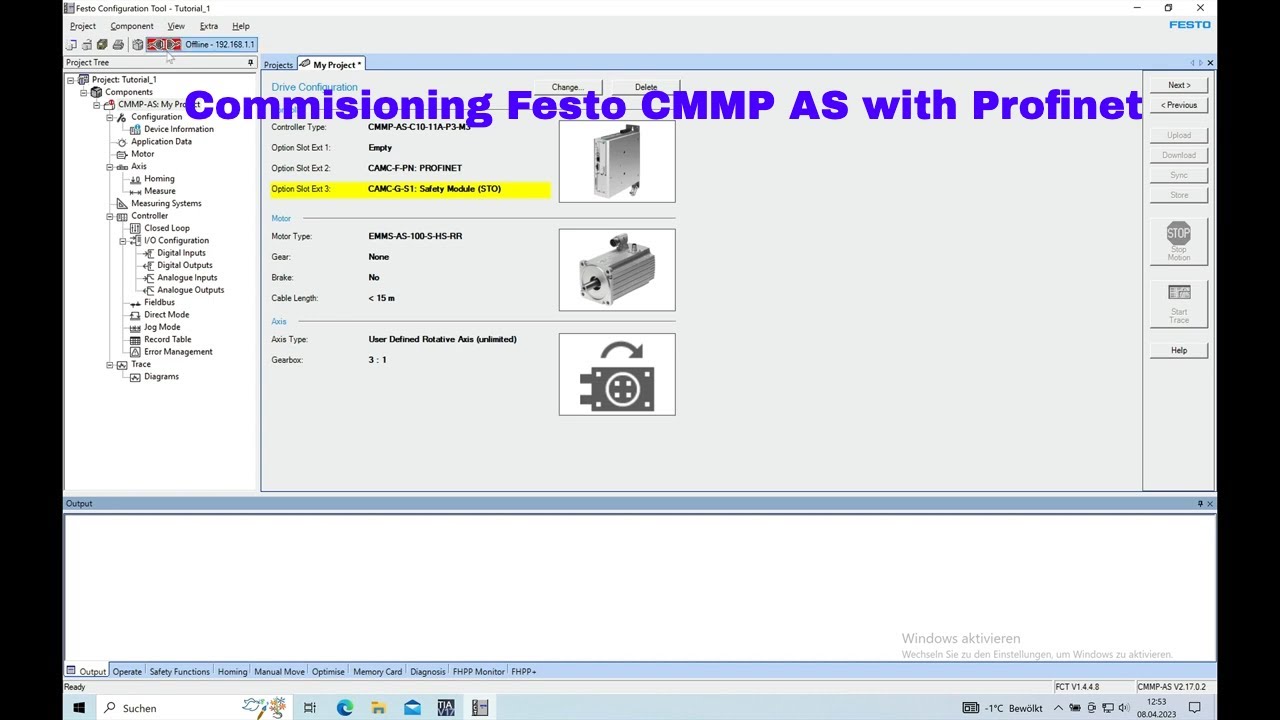Click the red offline connection icon
The width and height of the screenshot is (1280, 720).
tap(164, 45)
